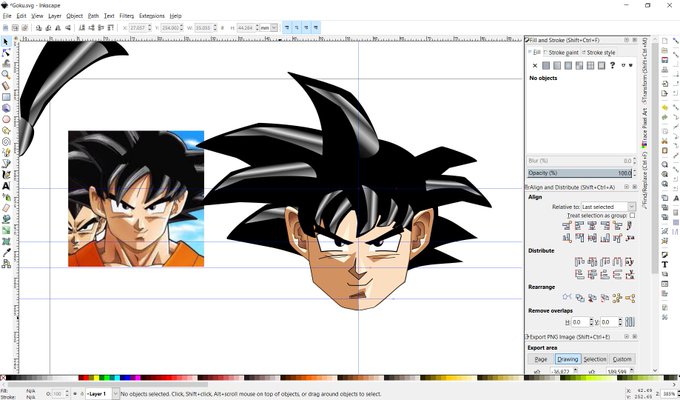Open the Filters menu
This screenshot has width=680, height=400.
[126, 16]
